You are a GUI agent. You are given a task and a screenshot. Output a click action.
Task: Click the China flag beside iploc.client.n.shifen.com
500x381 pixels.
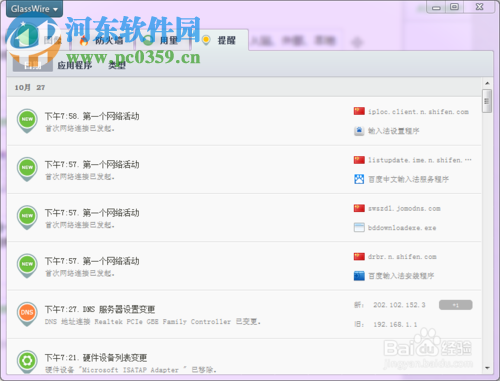tap(359, 111)
